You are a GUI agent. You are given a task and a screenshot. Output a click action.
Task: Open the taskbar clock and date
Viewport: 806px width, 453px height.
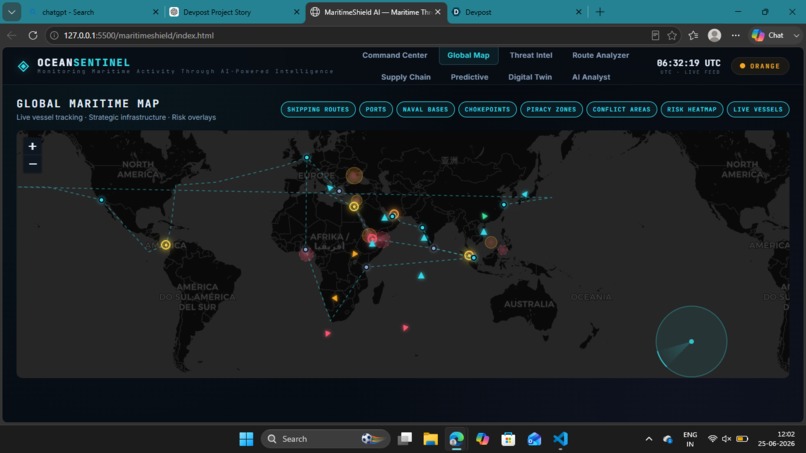776,439
